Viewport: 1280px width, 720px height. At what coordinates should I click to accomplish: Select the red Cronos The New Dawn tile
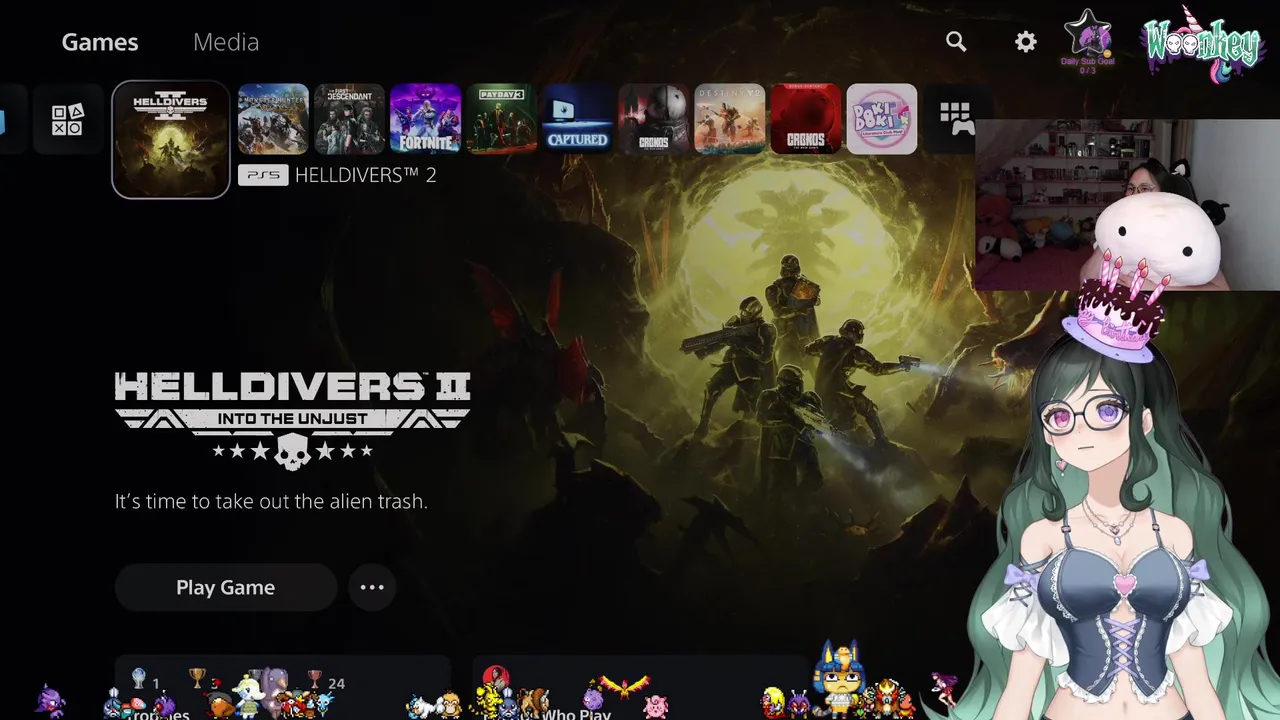[x=805, y=119]
